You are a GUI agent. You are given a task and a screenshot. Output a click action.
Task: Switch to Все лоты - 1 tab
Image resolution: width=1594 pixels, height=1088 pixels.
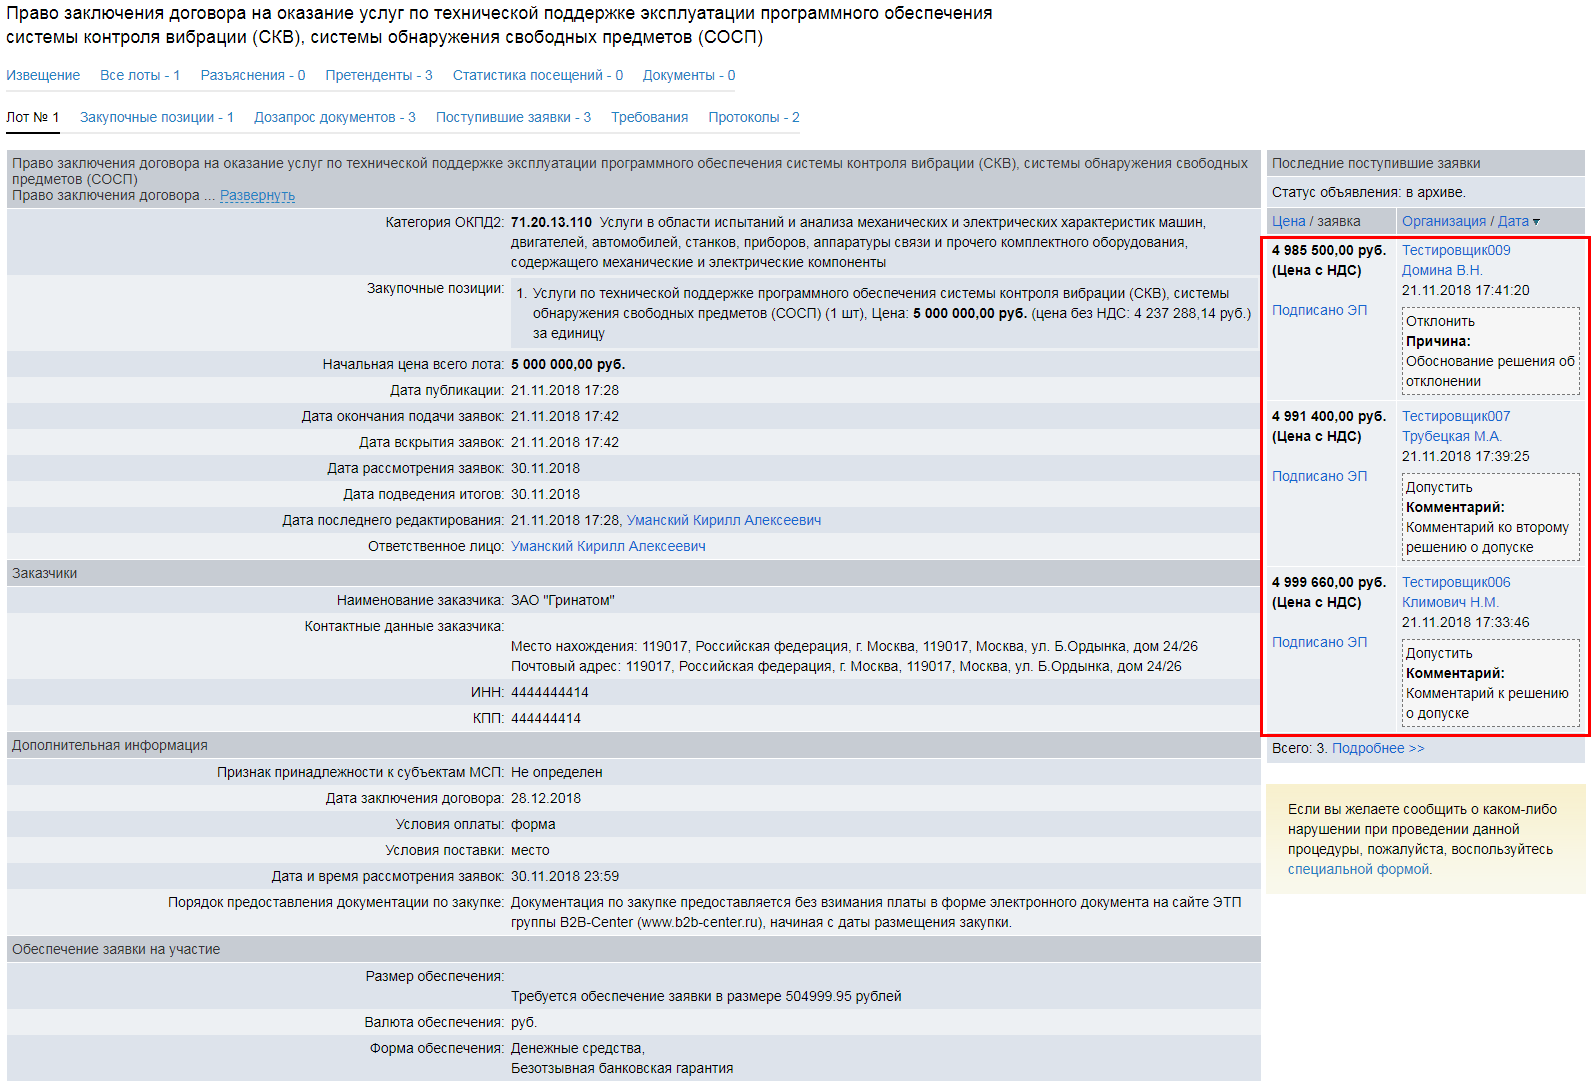tap(140, 76)
